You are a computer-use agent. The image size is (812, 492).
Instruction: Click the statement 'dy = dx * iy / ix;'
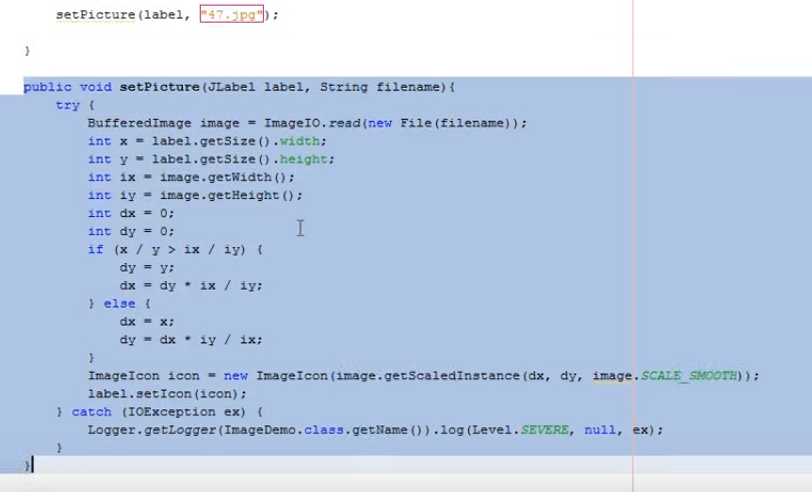point(191,340)
